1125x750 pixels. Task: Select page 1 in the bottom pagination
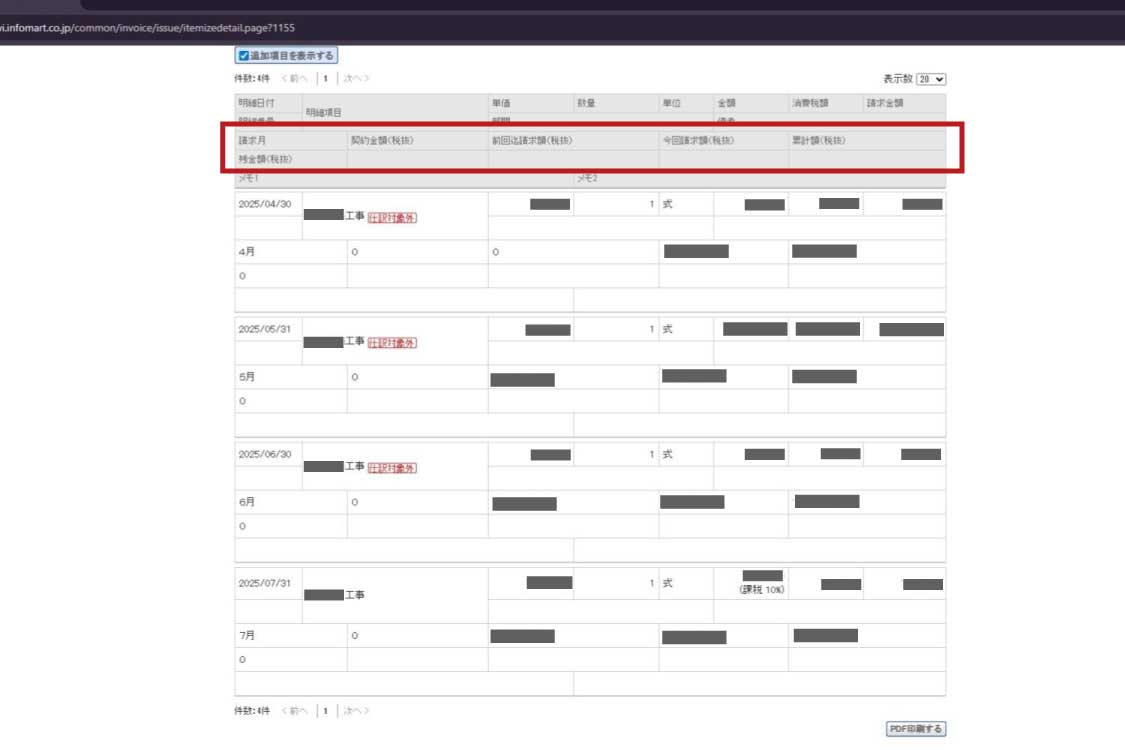pos(325,711)
